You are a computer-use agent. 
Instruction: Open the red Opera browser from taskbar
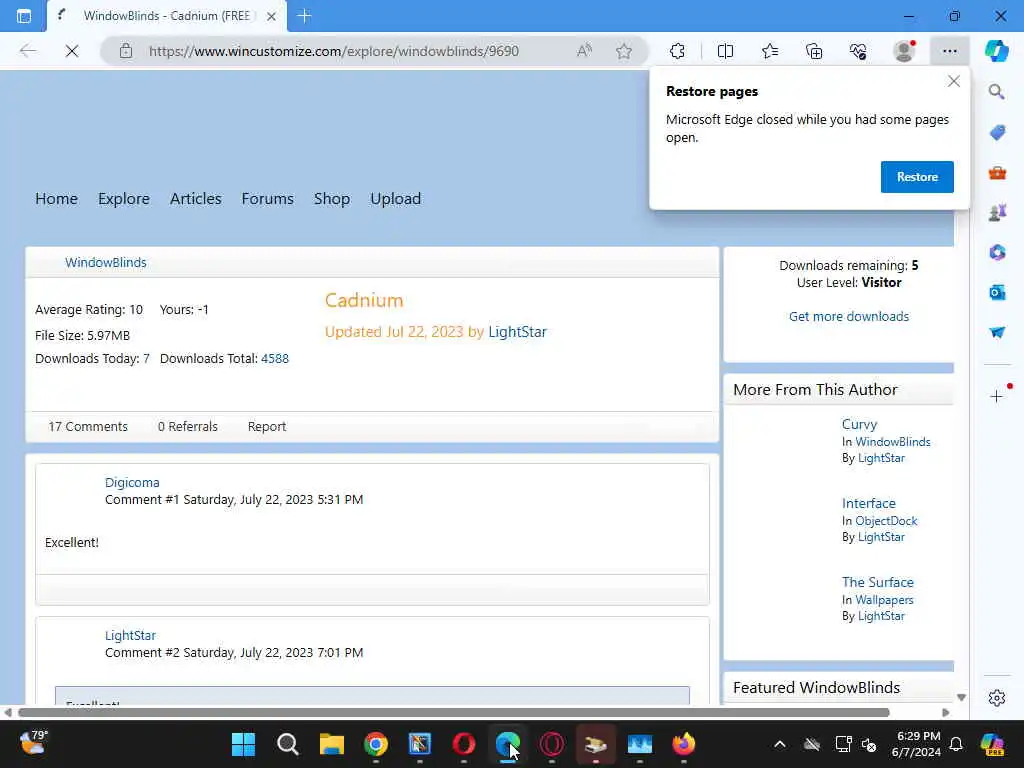click(x=464, y=744)
